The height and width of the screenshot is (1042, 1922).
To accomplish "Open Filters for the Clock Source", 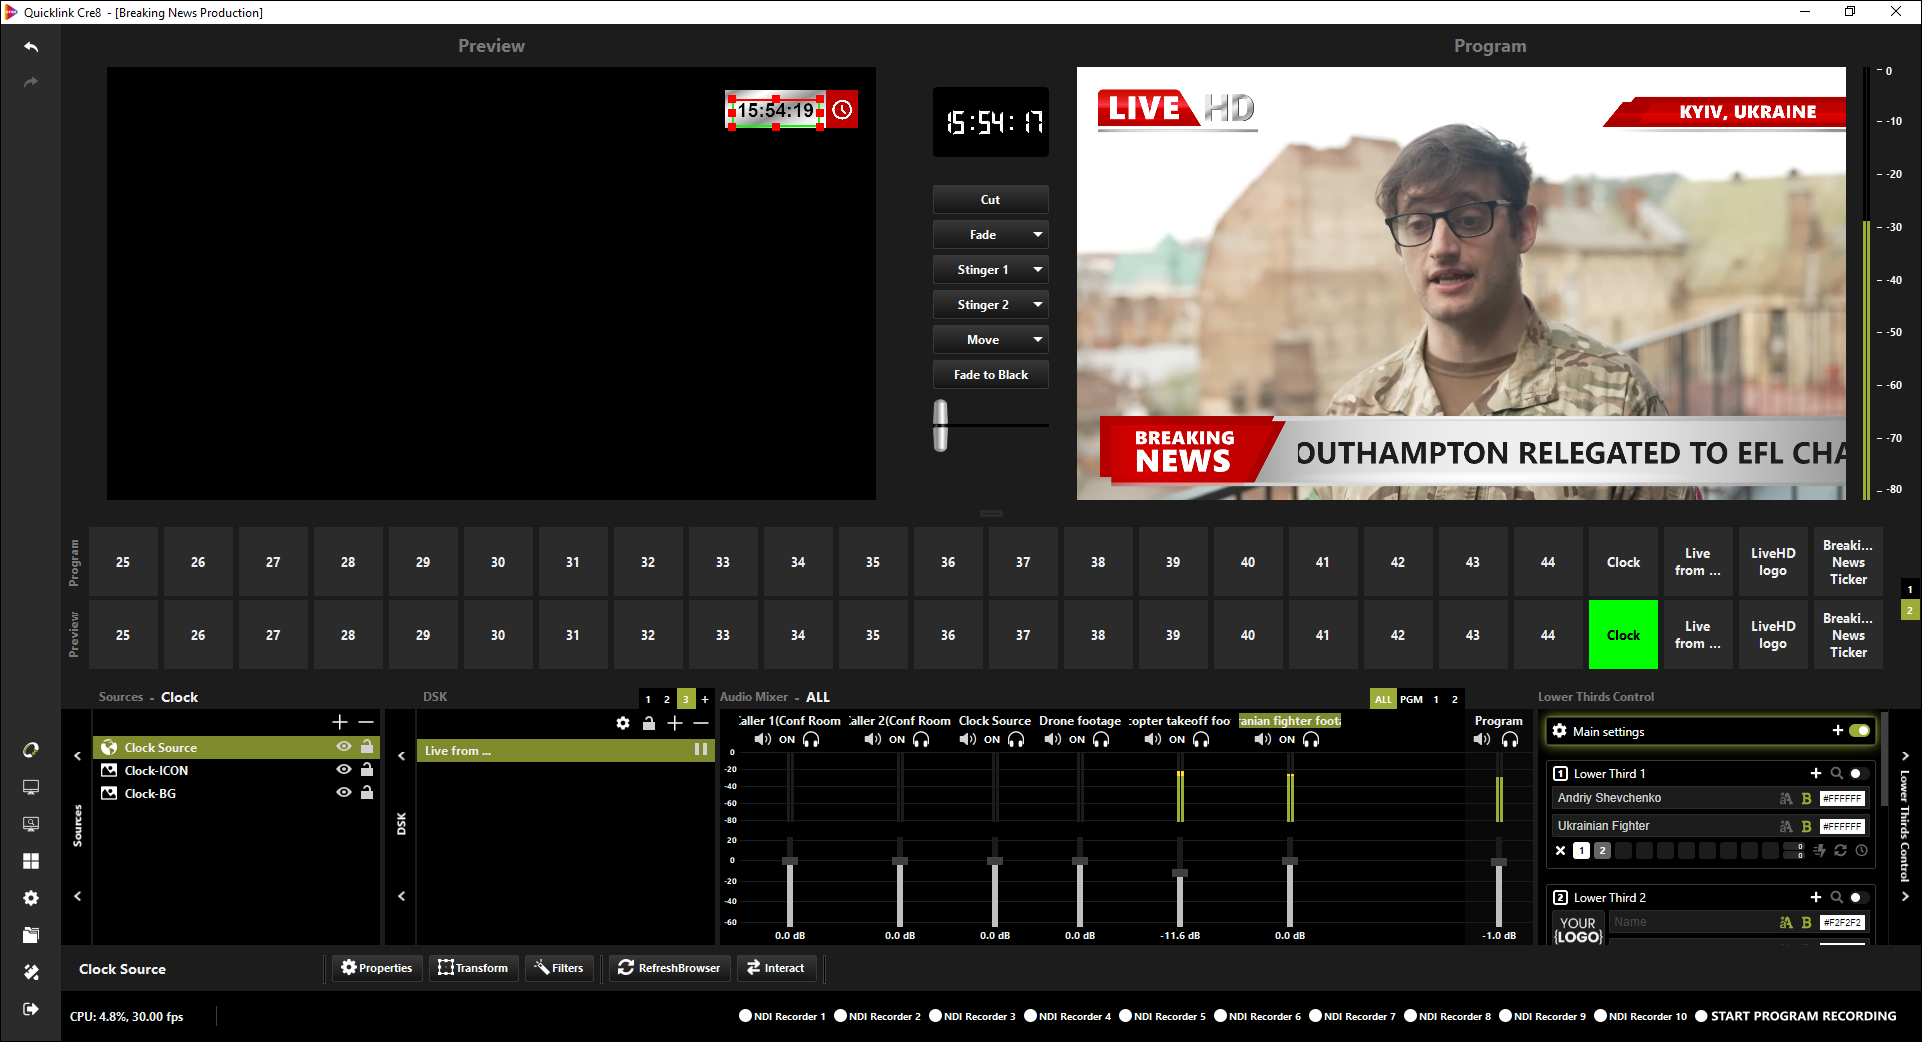I will coord(559,968).
